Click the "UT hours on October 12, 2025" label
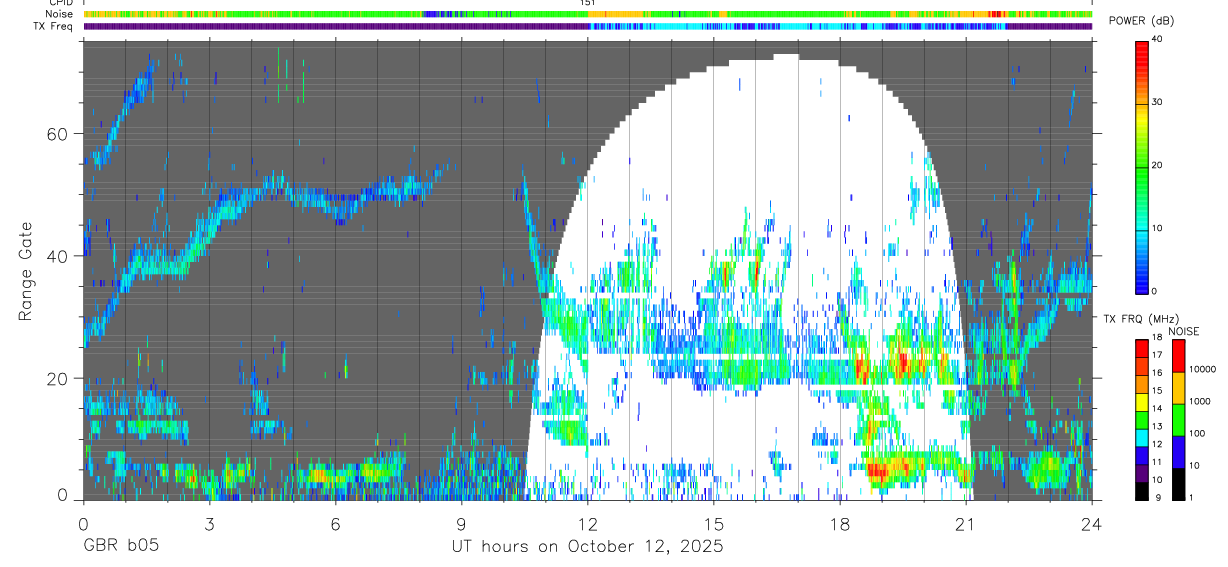This screenshot has height=567, width=1228. [586, 547]
